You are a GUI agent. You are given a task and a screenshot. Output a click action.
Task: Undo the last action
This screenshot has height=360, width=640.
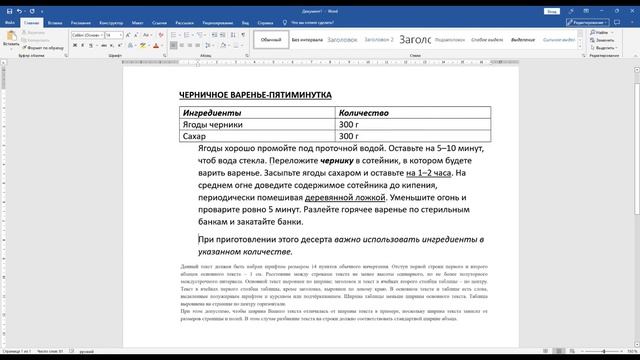click(19, 11)
